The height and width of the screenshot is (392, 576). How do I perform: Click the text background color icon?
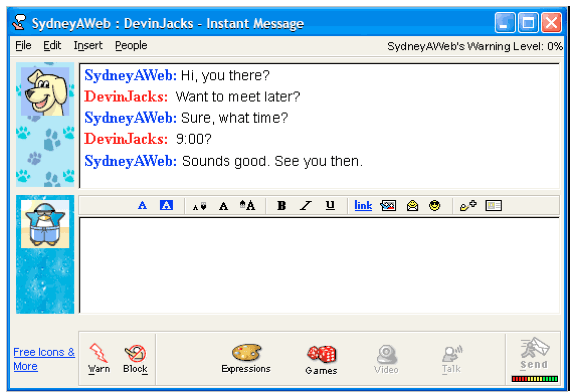pyautogui.click(x=166, y=205)
